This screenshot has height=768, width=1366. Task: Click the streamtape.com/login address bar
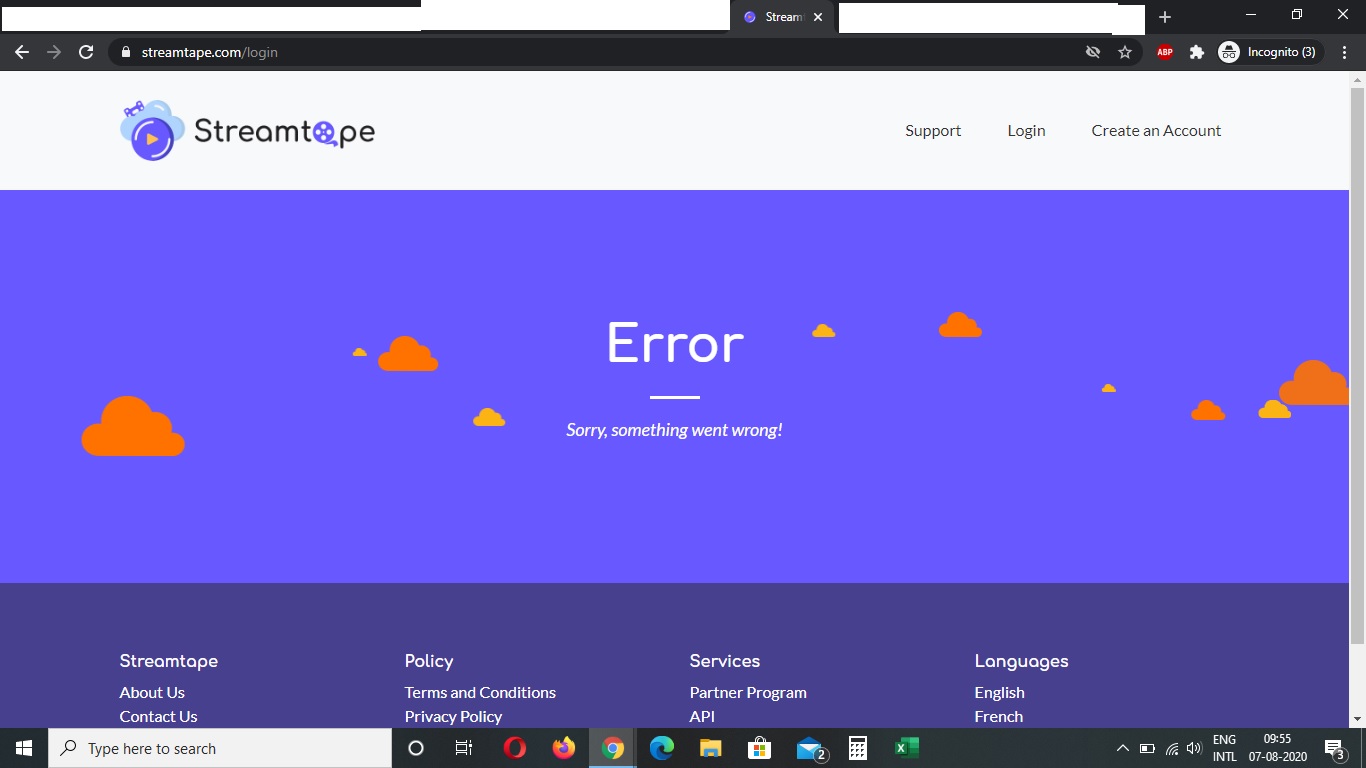(x=600, y=52)
